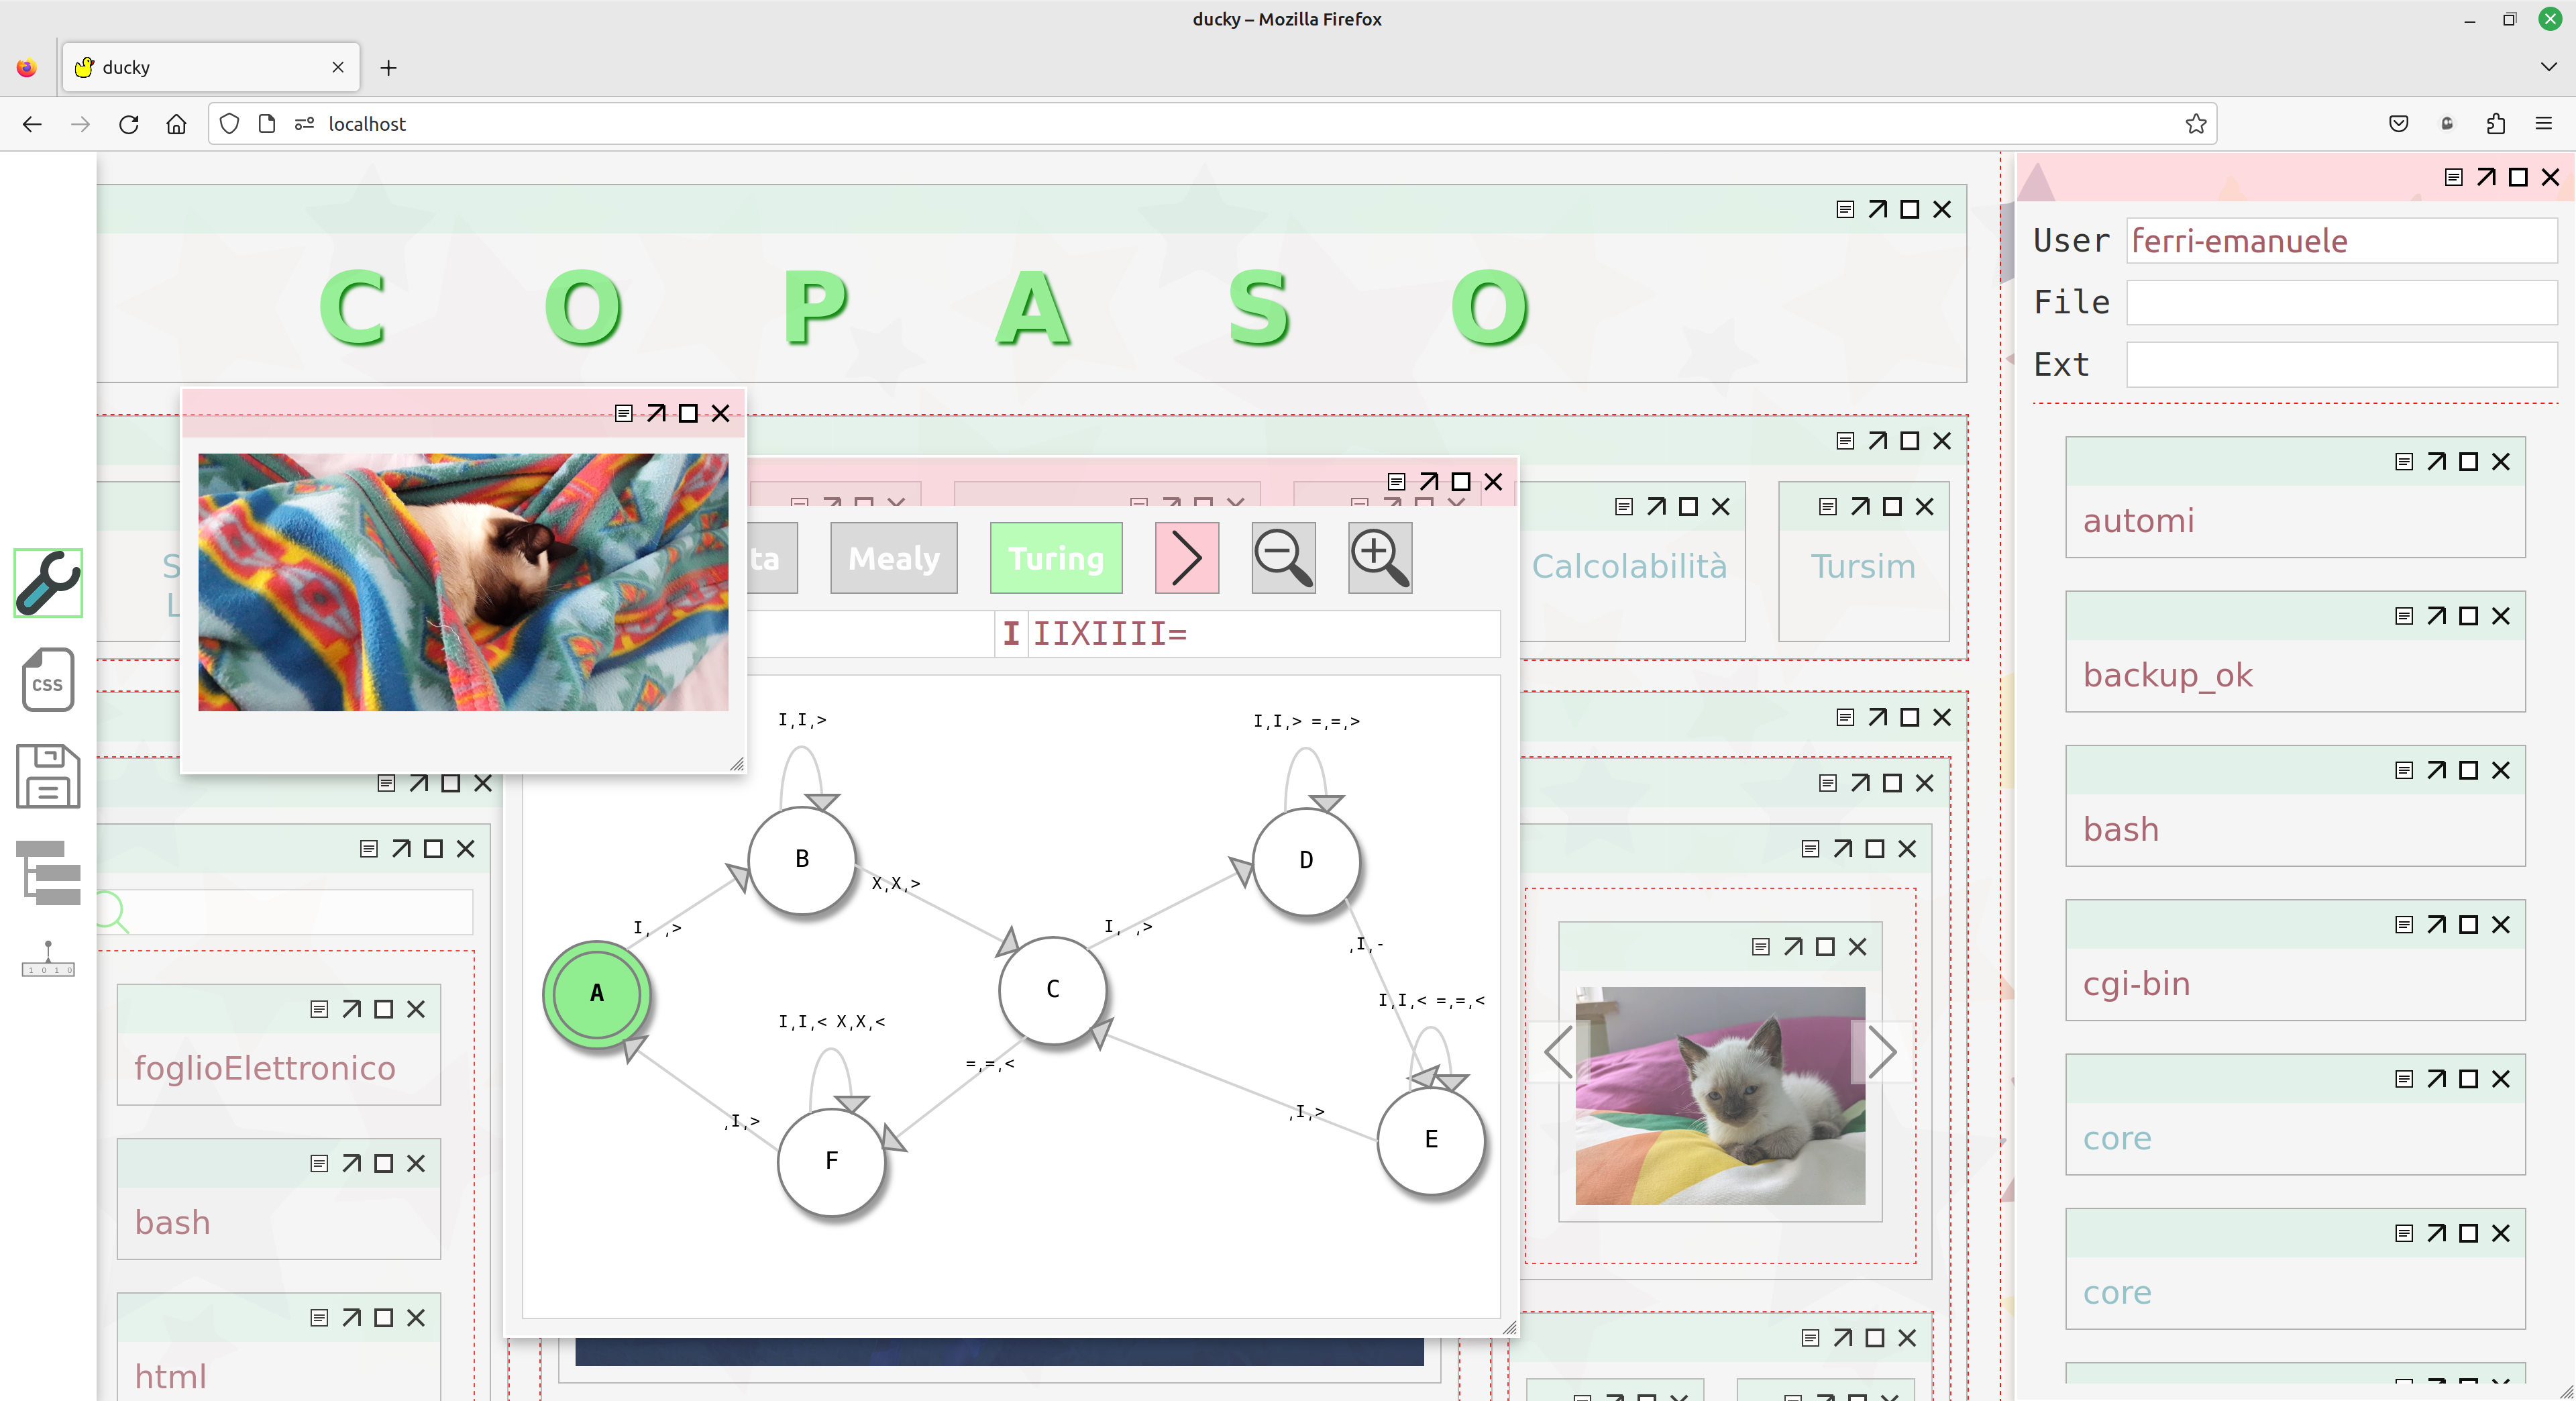Open the cgi-bin folder
This screenshot has width=2576, height=1401.
pos(2136,984)
